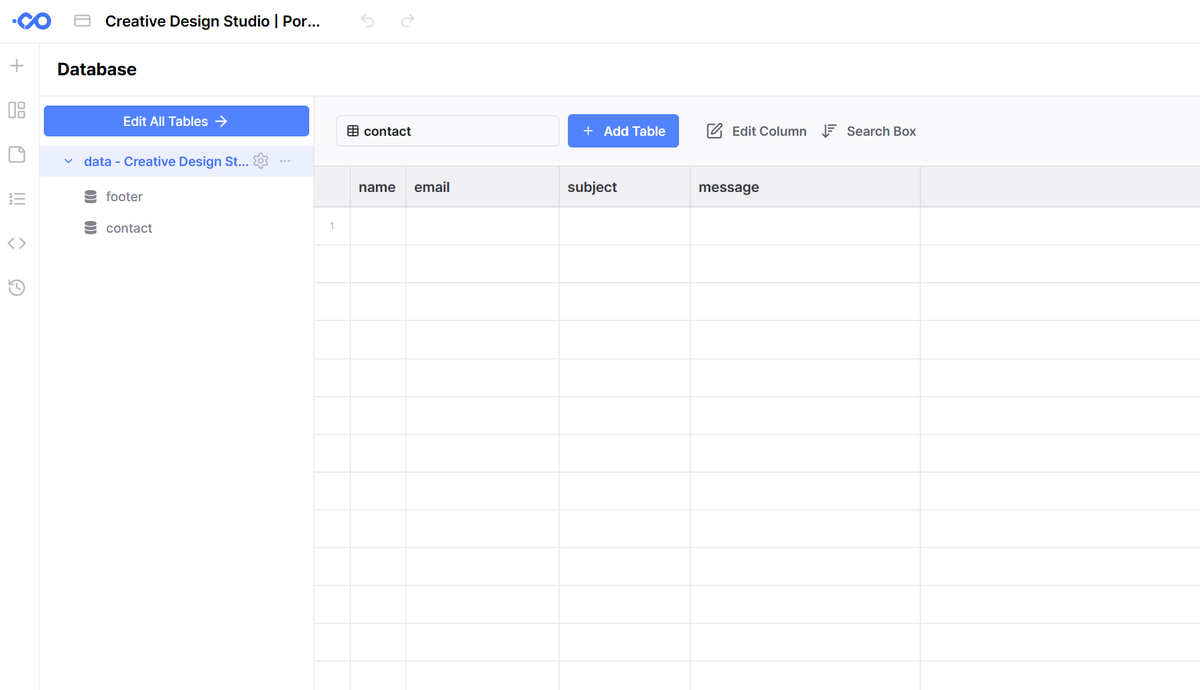Click the subject column header
Viewport: 1200px width, 690px height.
625,187
